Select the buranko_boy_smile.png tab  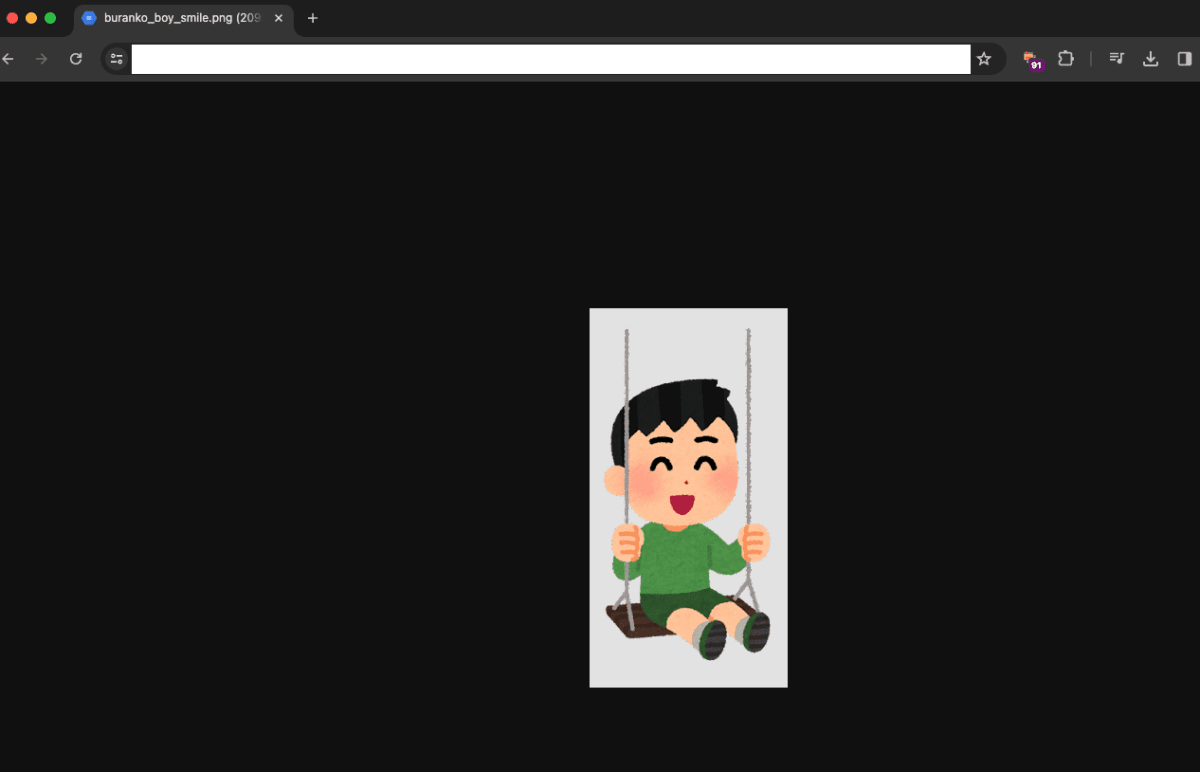pos(182,18)
